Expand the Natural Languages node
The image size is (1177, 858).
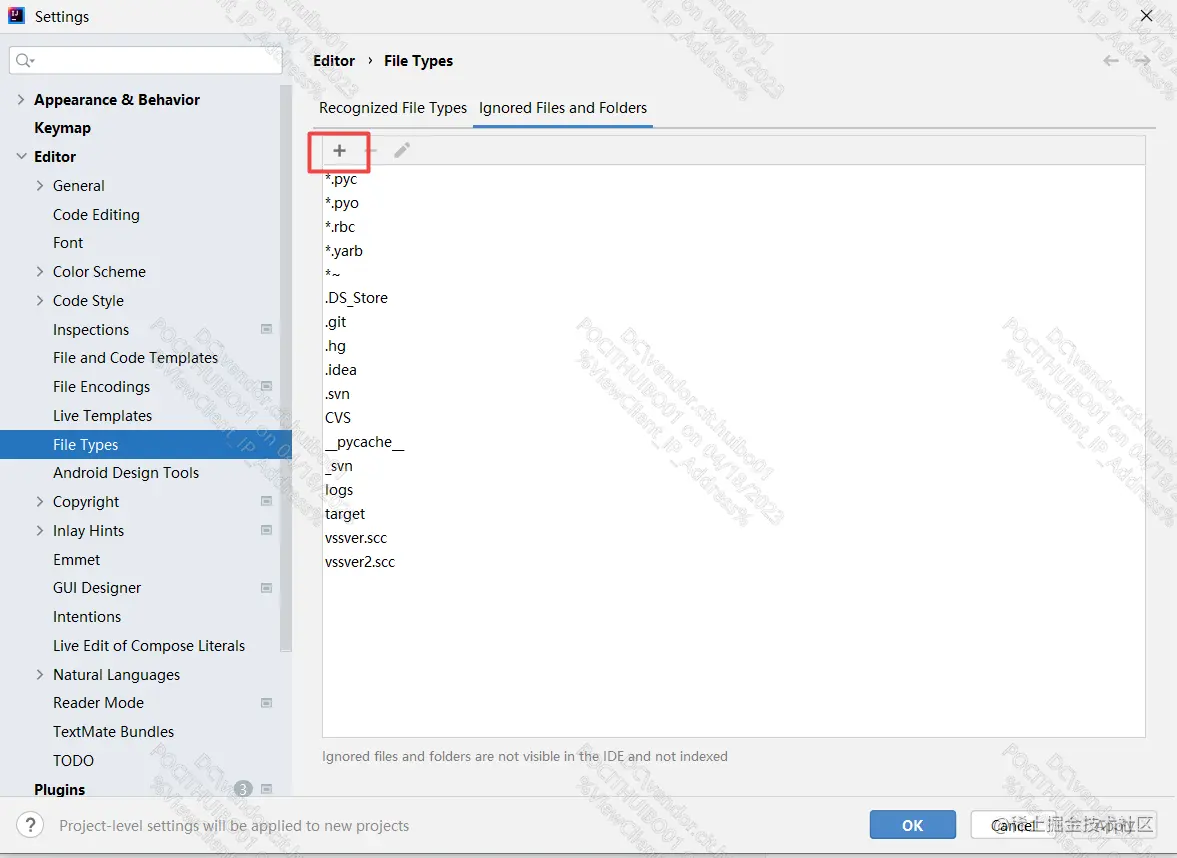coord(40,675)
